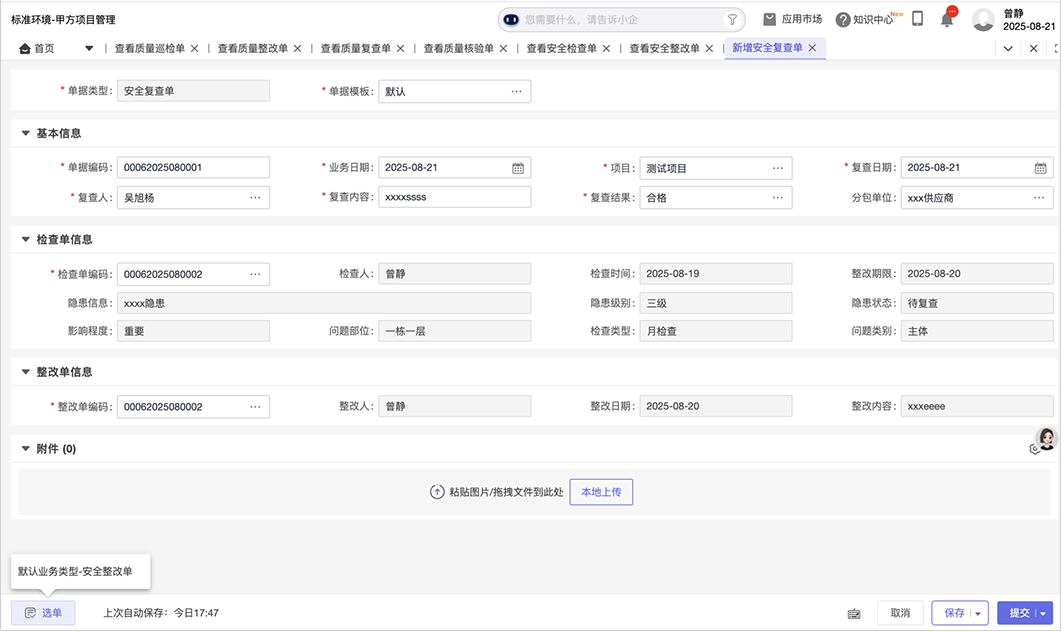1062x632 pixels.
Task: Collapse the 基本信息 section
Action: 26,133
